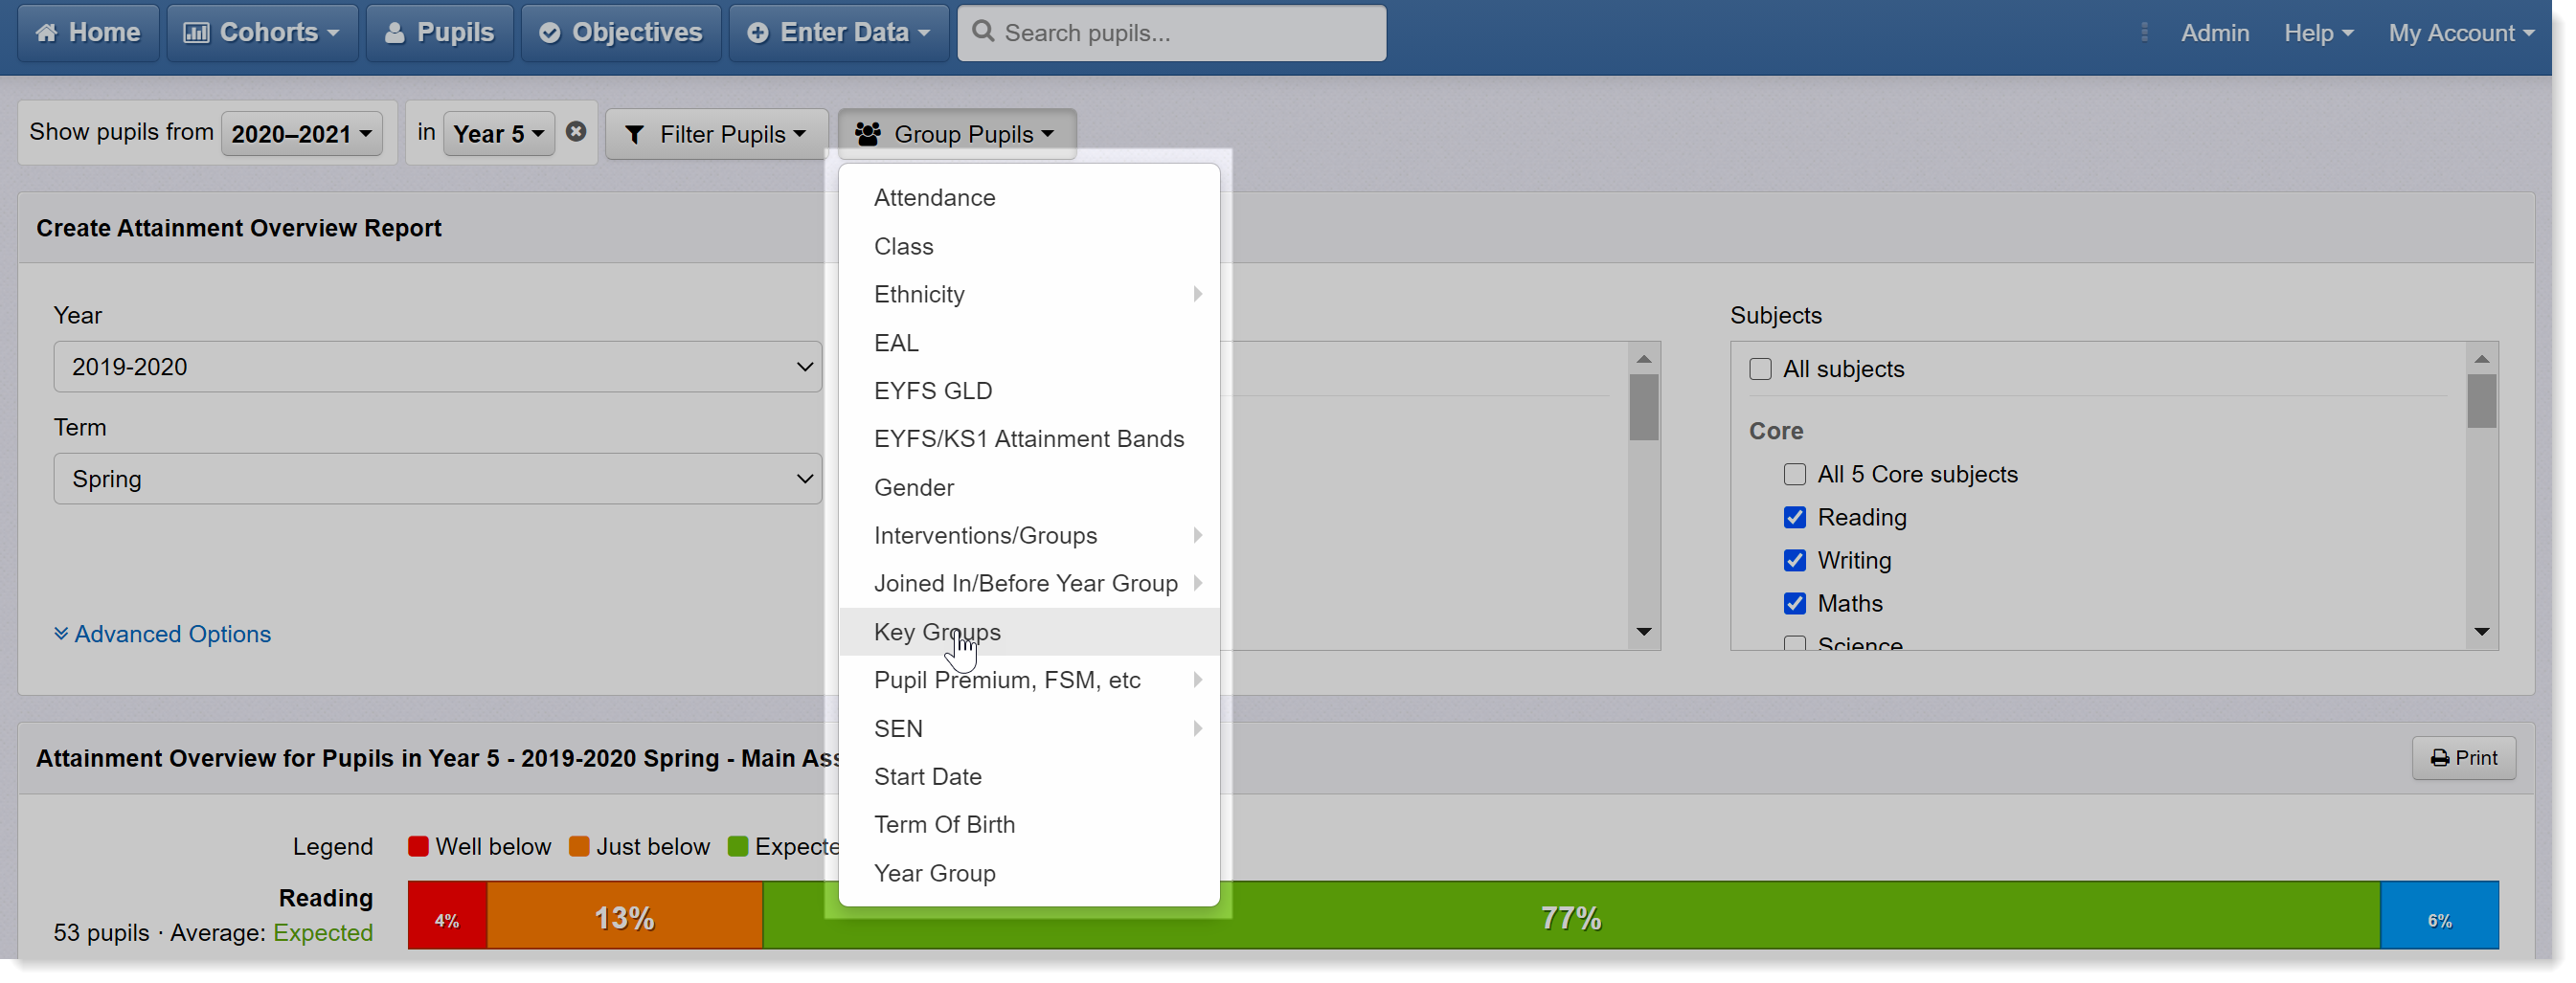Uncheck the Writing subject checkbox
This screenshot has height=983, width=2576.
click(x=1794, y=560)
